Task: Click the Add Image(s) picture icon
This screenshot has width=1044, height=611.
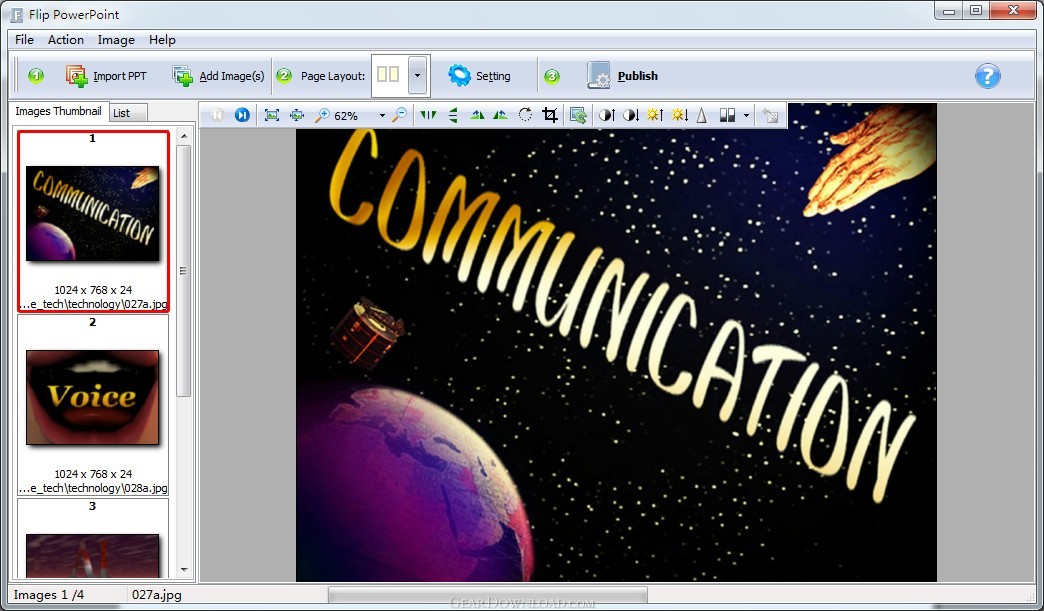Action: [x=183, y=76]
